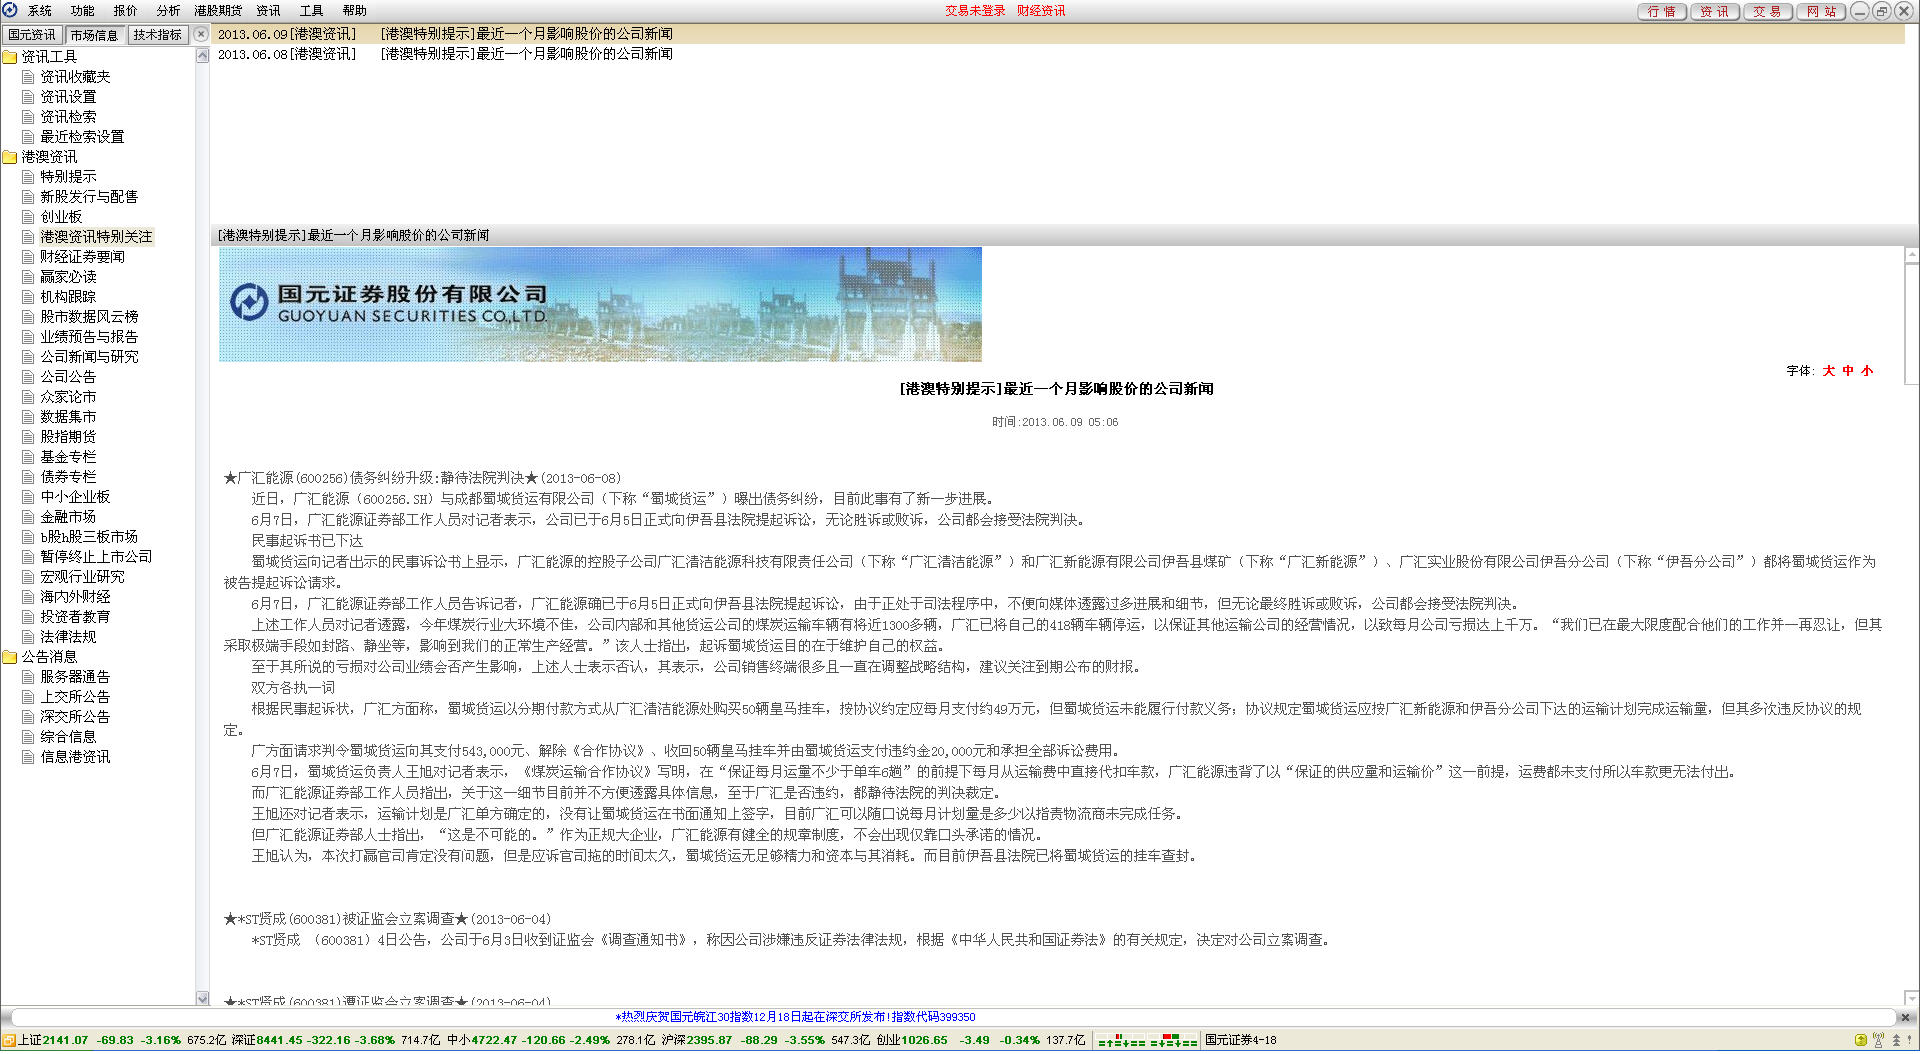Open 新股发行与配售 document icon
The height and width of the screenshot is (1054, 1920).
(28, 197)
